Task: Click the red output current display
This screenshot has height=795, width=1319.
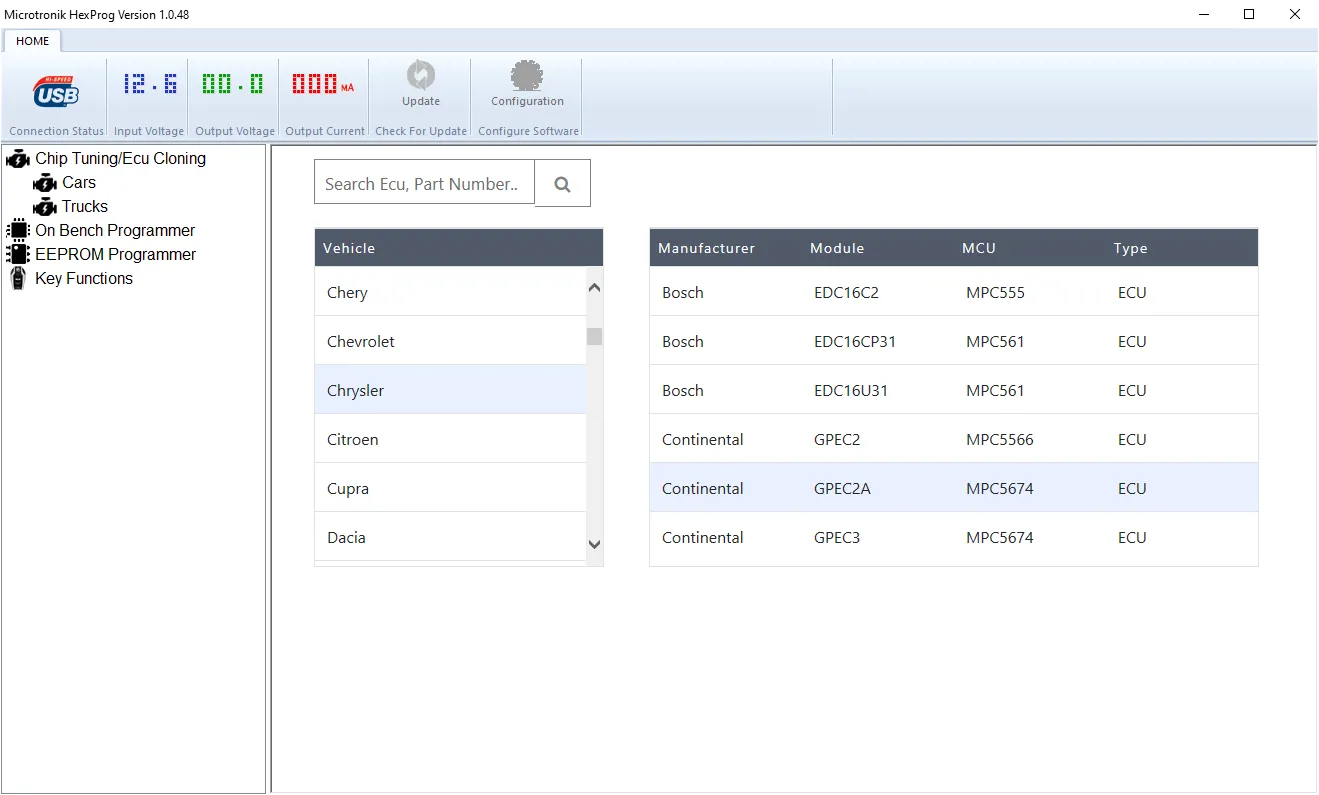Action: [x=323, y=84]
